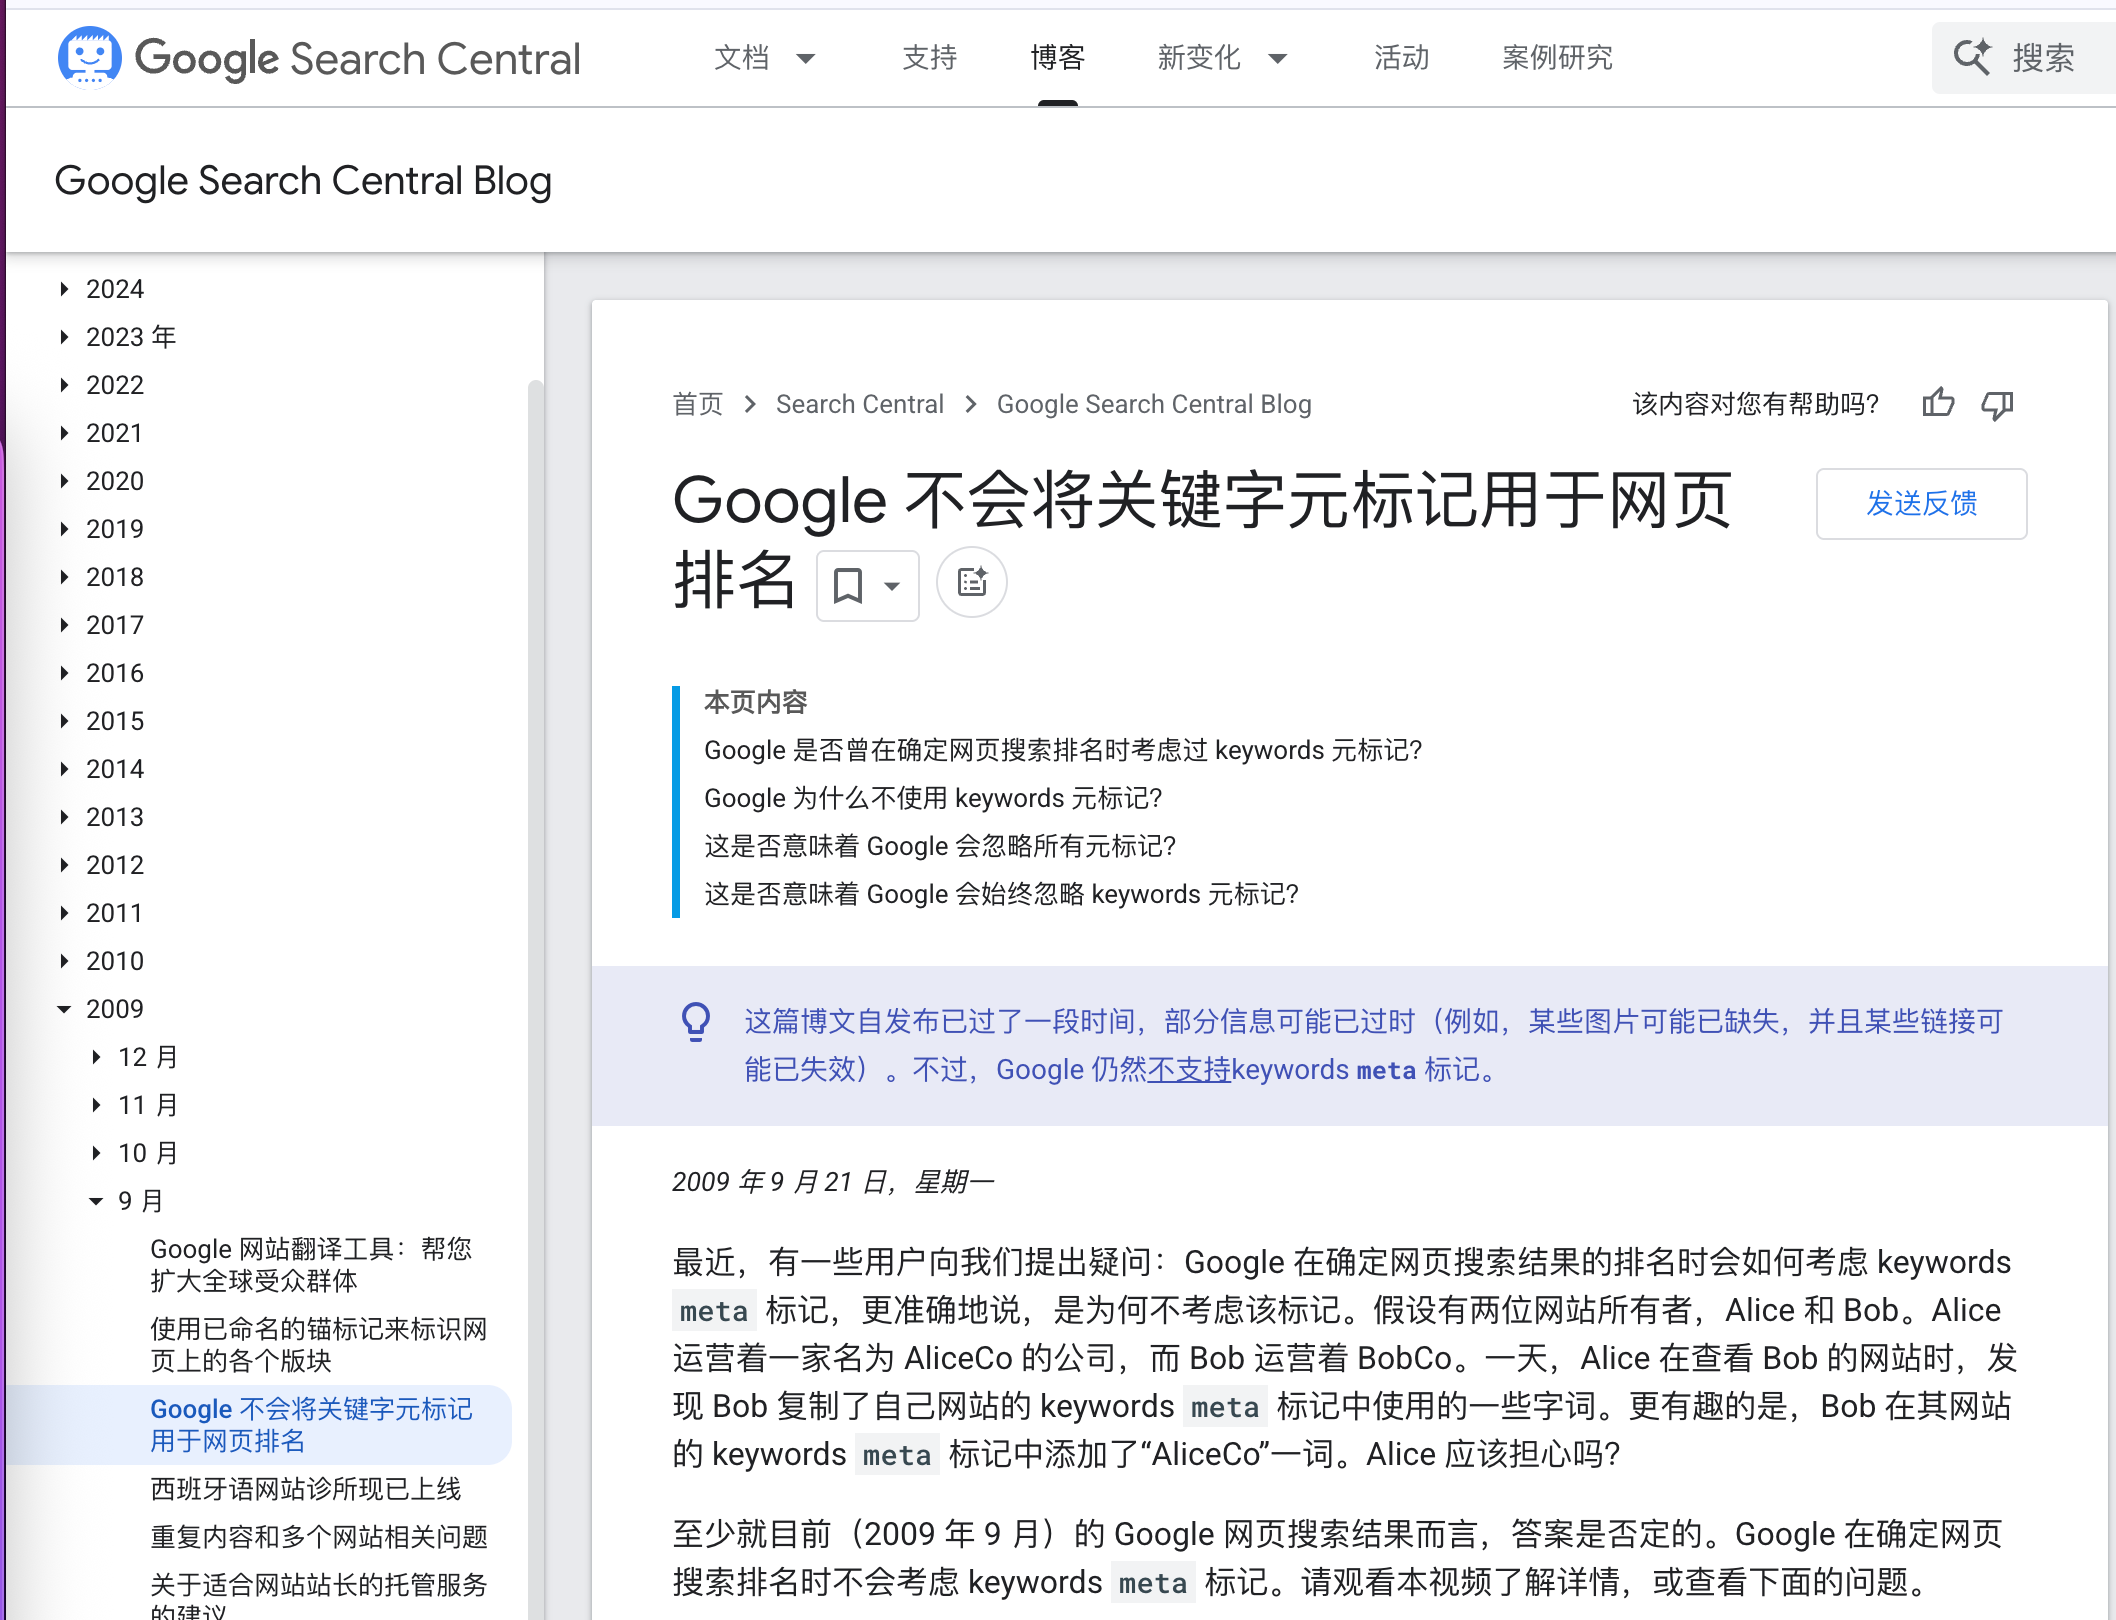Switch to the 博客 tab
This screenshot has width=2116, height=1620.
1057,58
